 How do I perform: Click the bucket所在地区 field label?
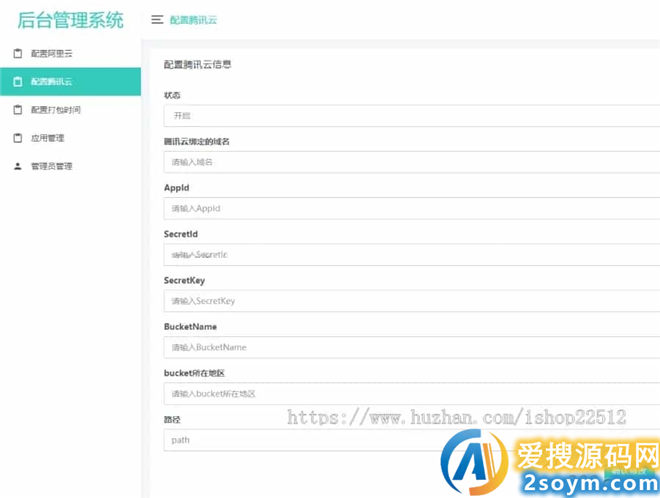[x=194, y=373]
